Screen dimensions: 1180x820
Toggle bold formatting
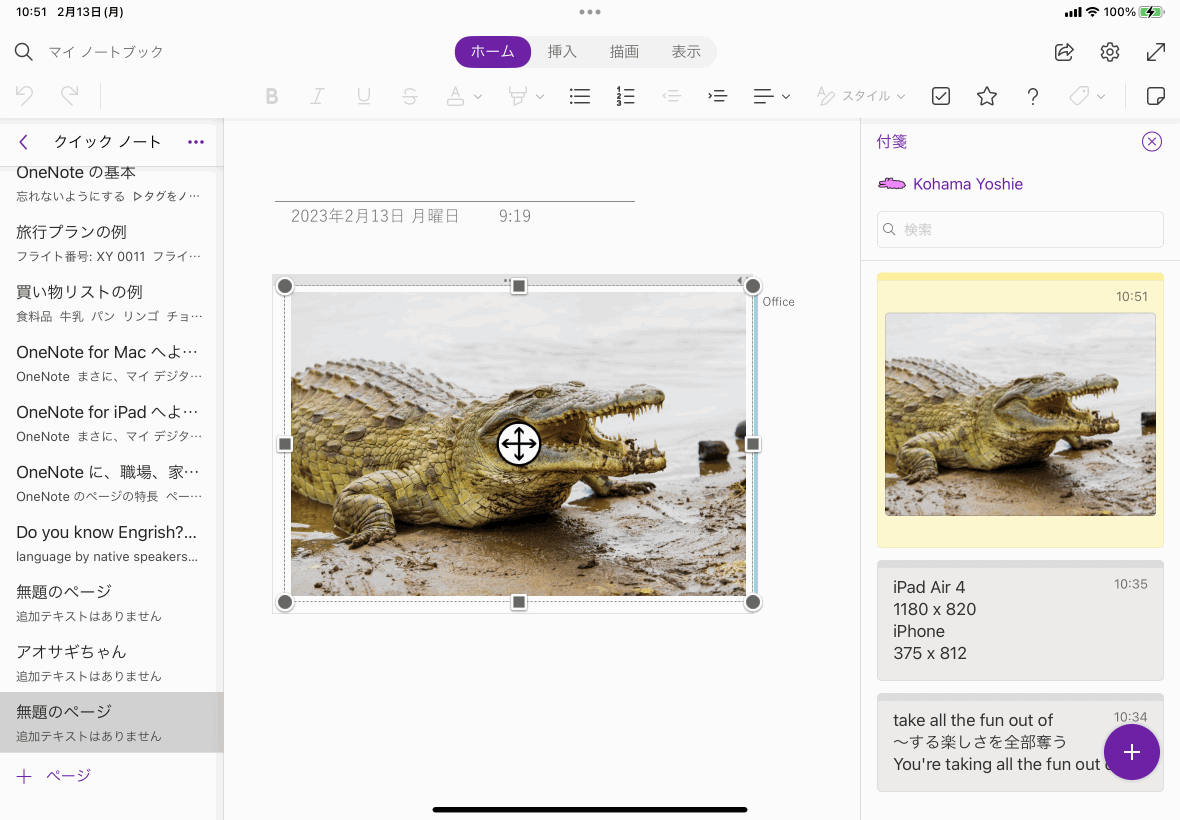[272, 96]
